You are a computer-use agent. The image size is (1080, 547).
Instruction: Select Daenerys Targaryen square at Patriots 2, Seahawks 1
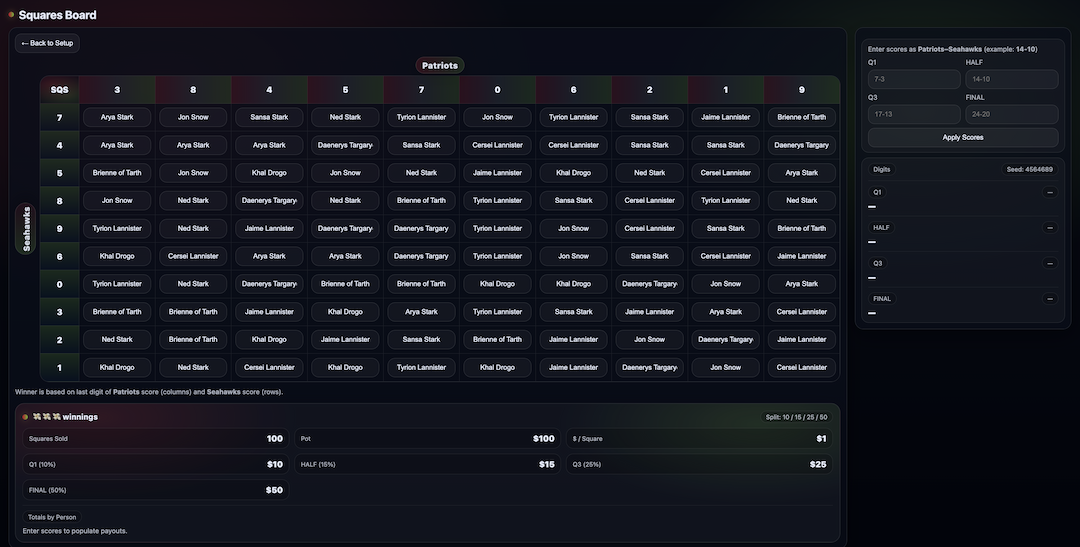650,367
